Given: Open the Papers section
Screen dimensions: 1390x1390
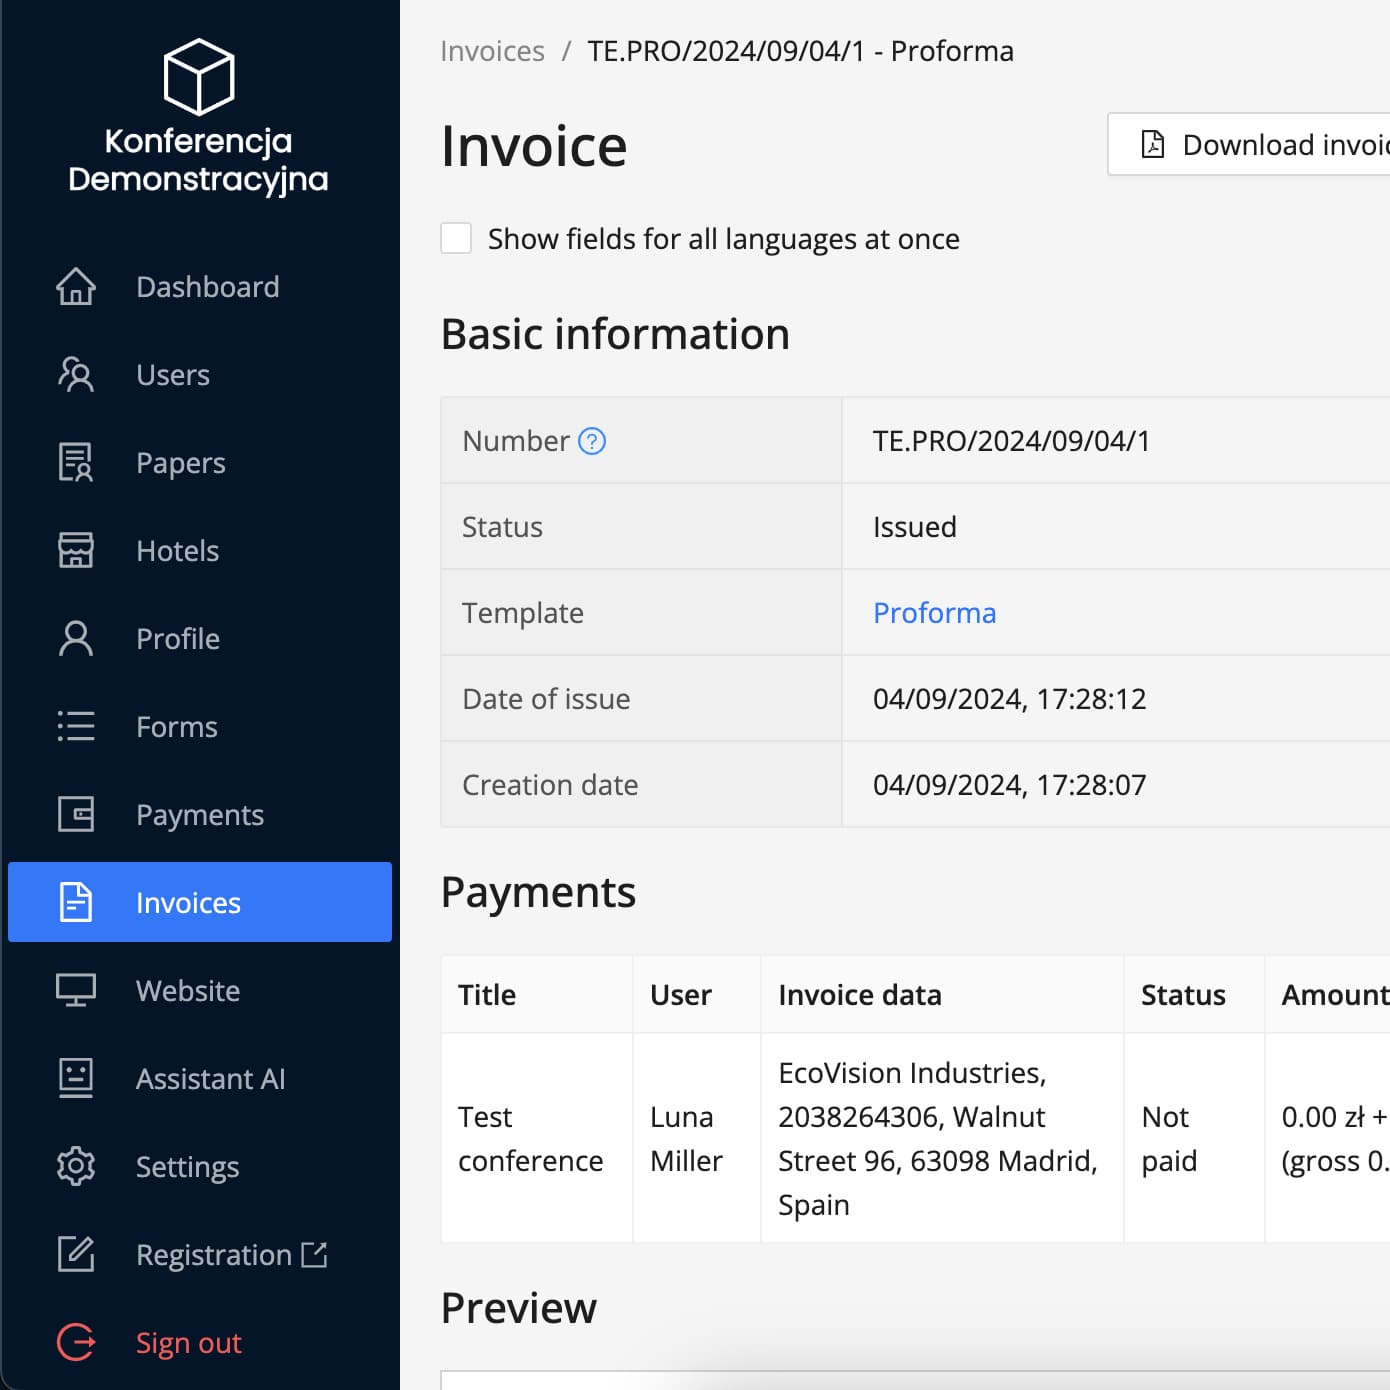Looking at the screenshot, I should click(200, 463).
